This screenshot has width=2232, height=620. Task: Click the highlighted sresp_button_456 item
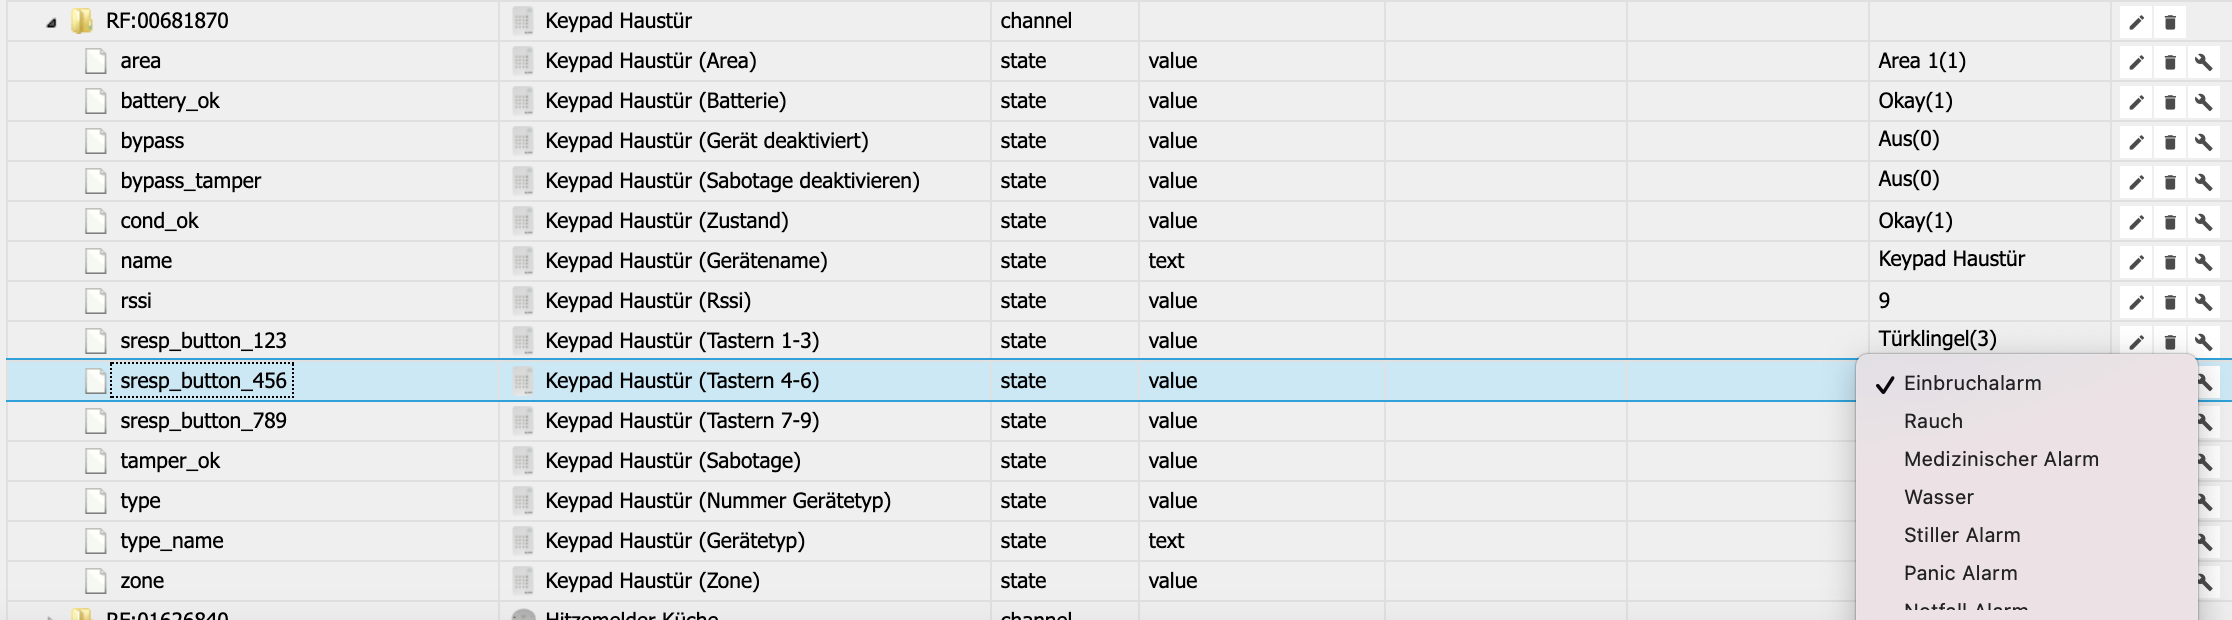[x=203, y=381]
